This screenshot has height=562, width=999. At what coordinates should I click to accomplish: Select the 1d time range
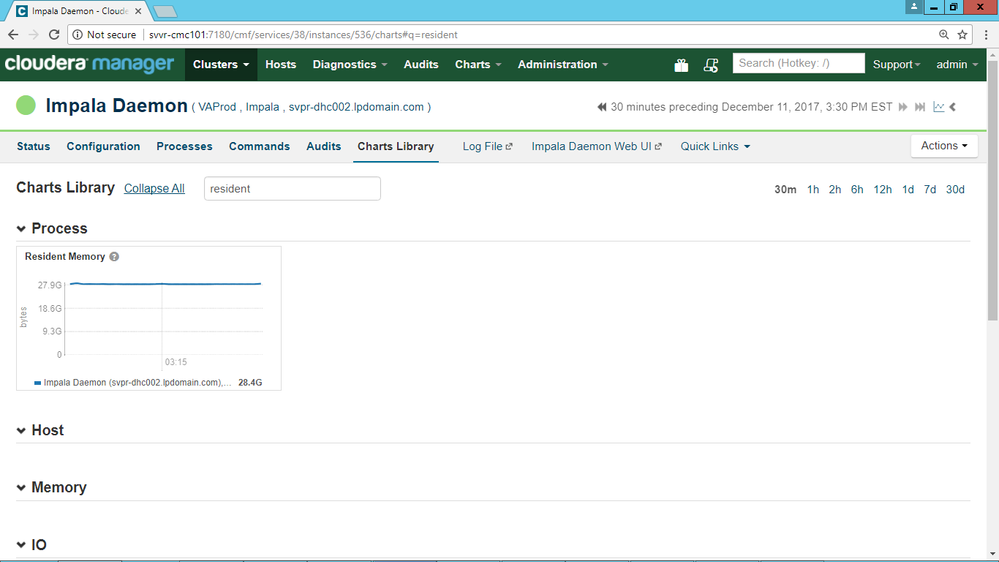point(908,189)
